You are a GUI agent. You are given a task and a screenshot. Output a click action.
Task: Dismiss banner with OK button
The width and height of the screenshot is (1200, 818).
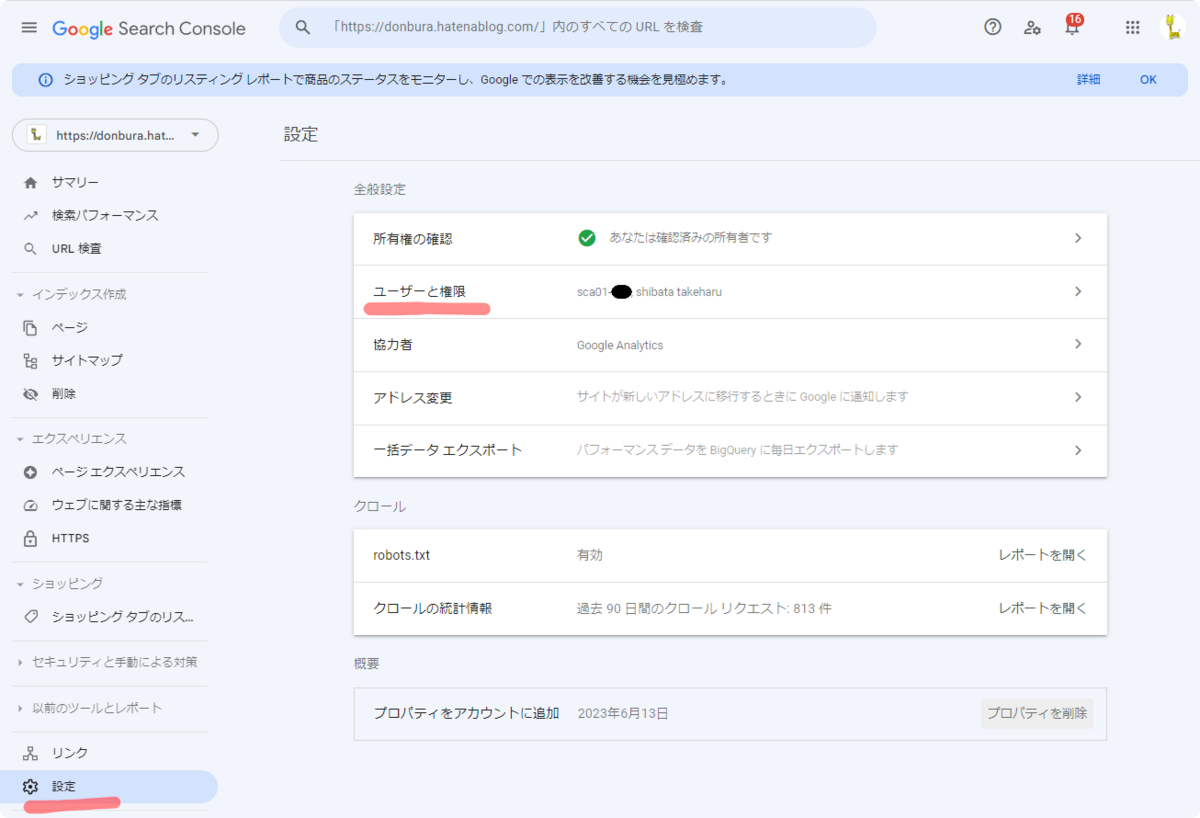tap(1148, 80)
